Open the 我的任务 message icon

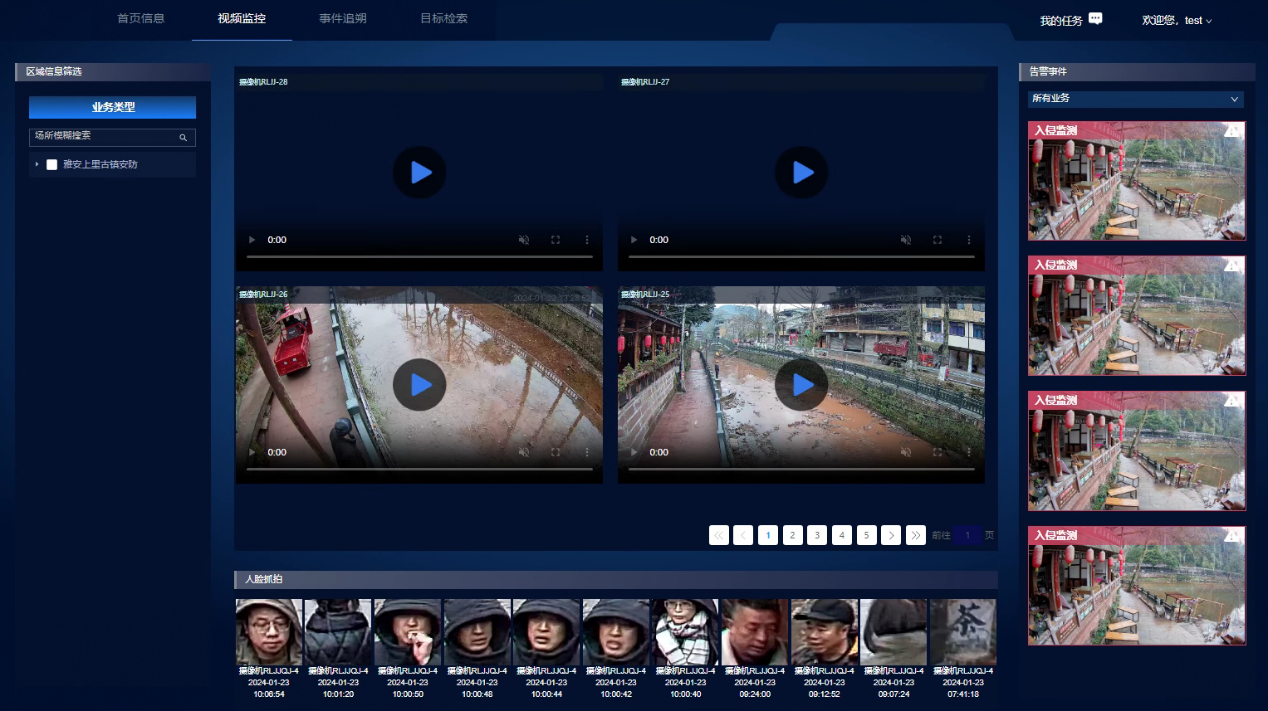pyautogui.click(x=1095, y=19)
